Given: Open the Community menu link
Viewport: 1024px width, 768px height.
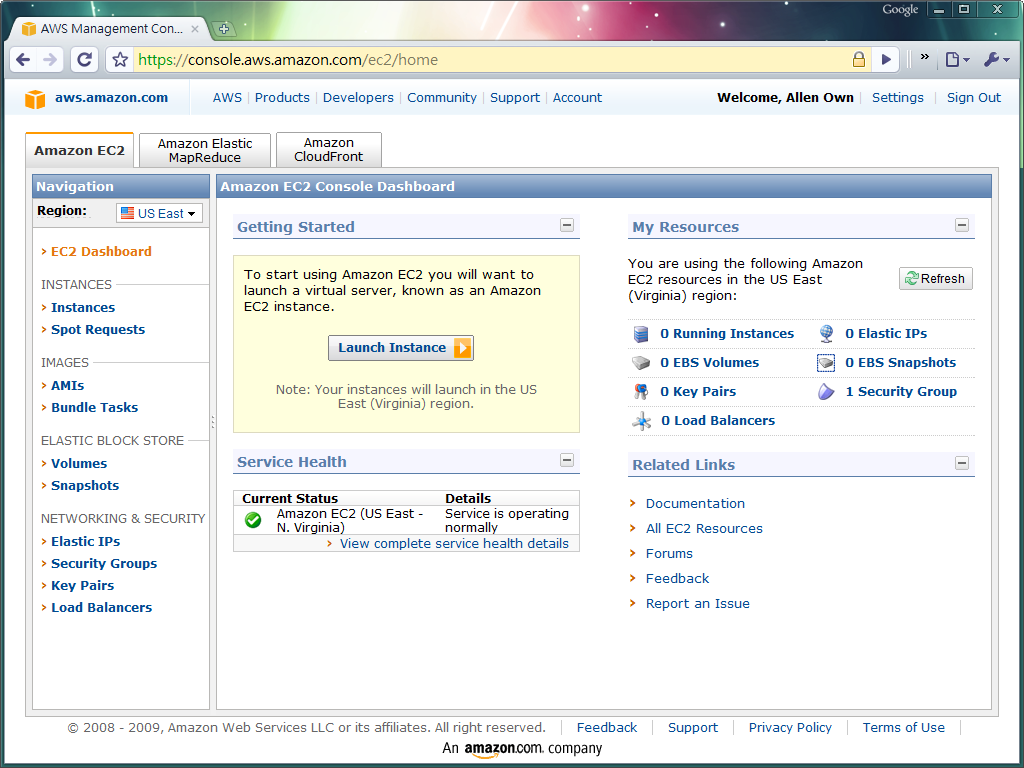Looking at the screenshot, I should [442, 98].
